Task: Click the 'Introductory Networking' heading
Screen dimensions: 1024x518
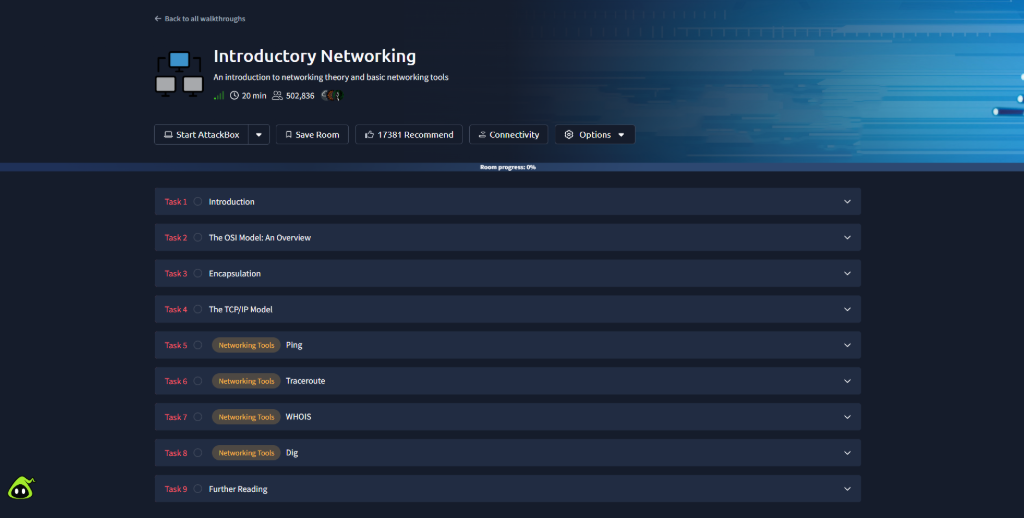Action: pos(315,56)
